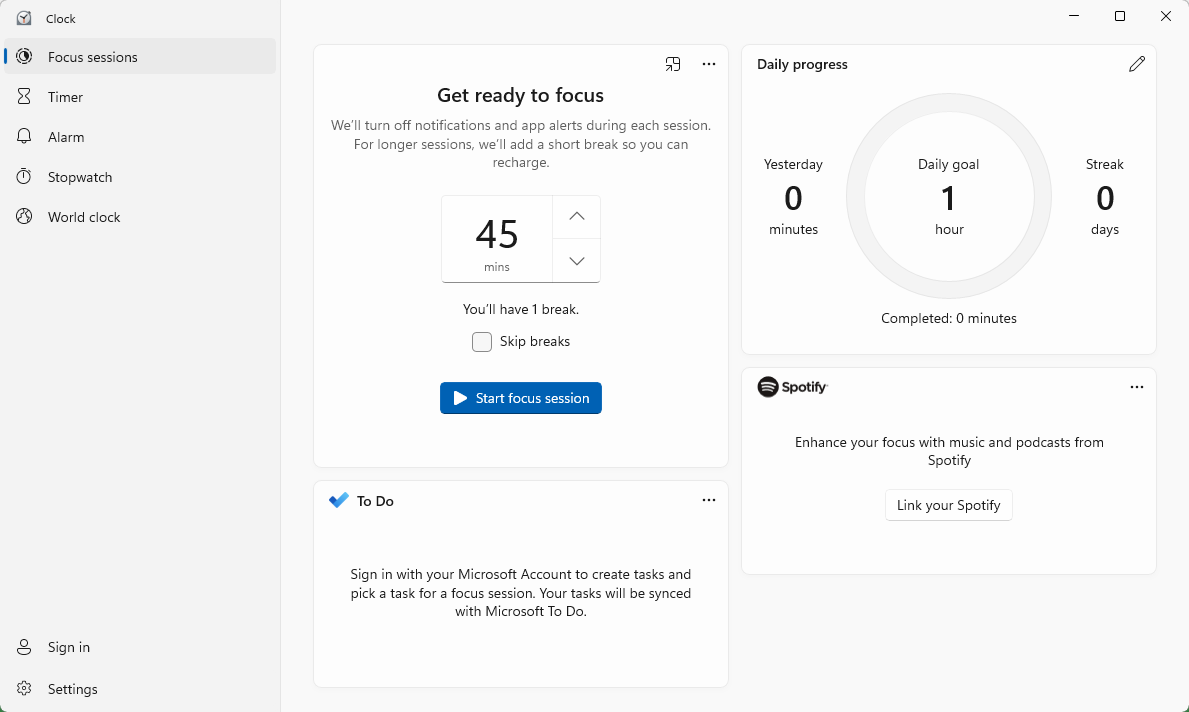Start focus session button
This screenshot has width=1189, height=712.
click(521, 398)
